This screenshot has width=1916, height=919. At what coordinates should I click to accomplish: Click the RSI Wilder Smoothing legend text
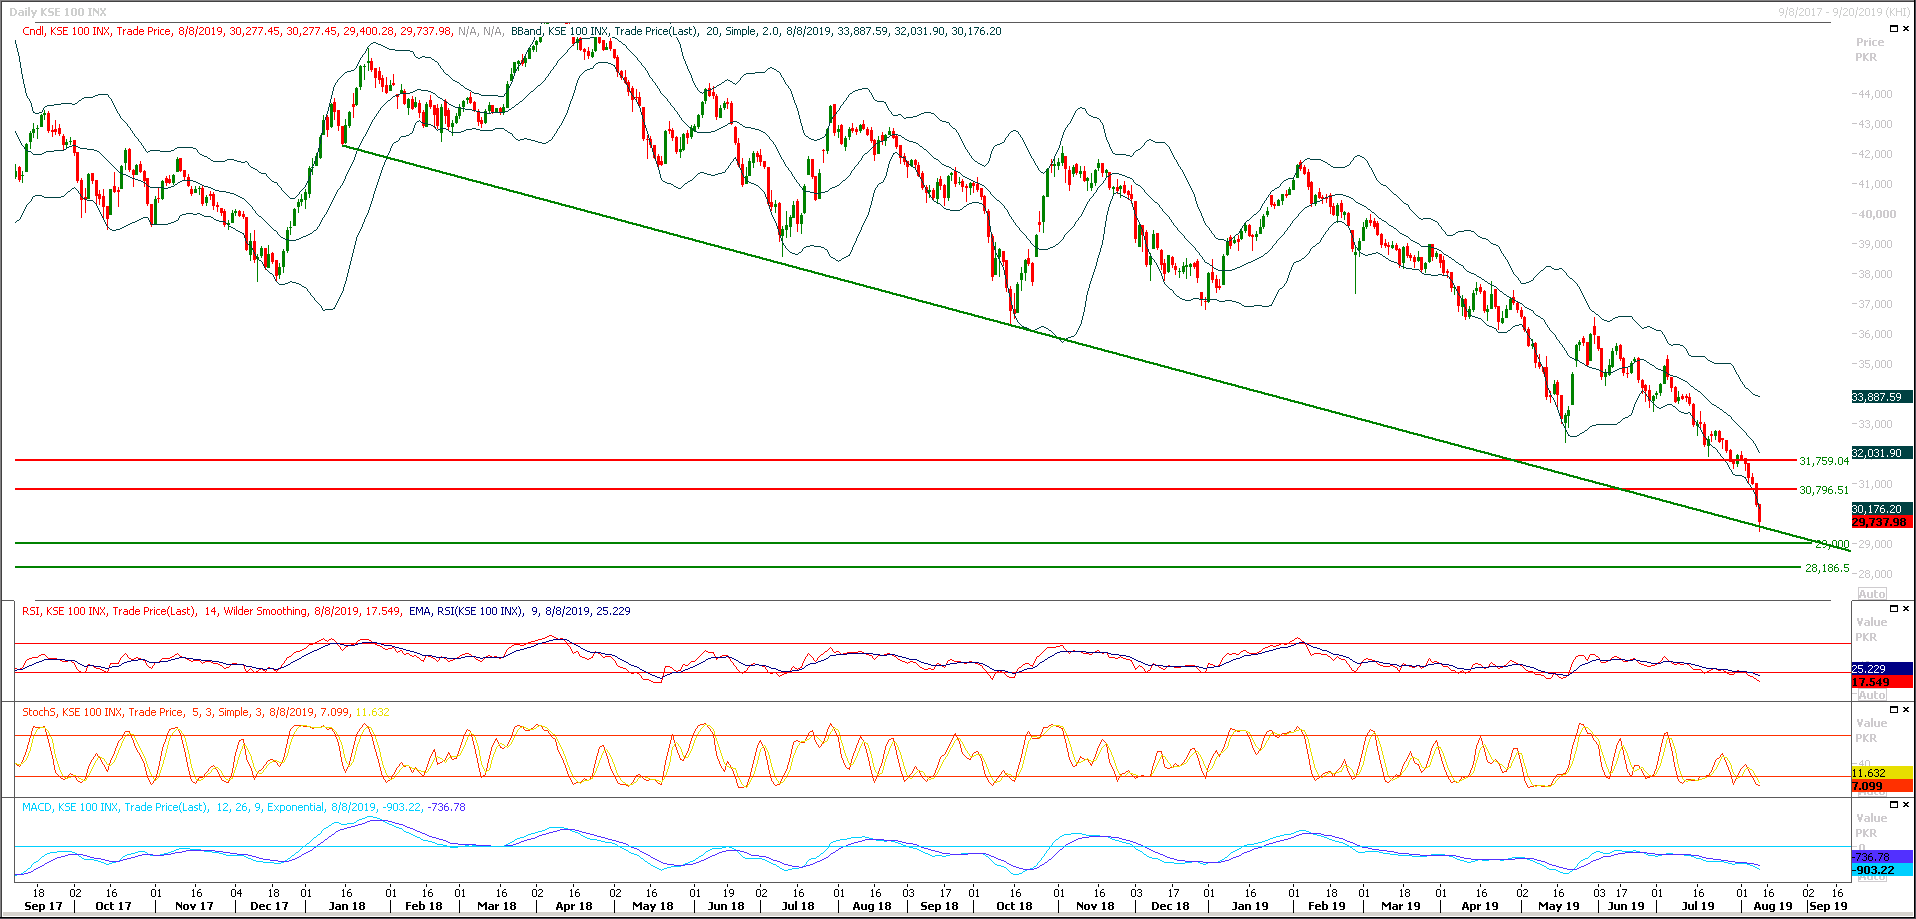[211, 611]
